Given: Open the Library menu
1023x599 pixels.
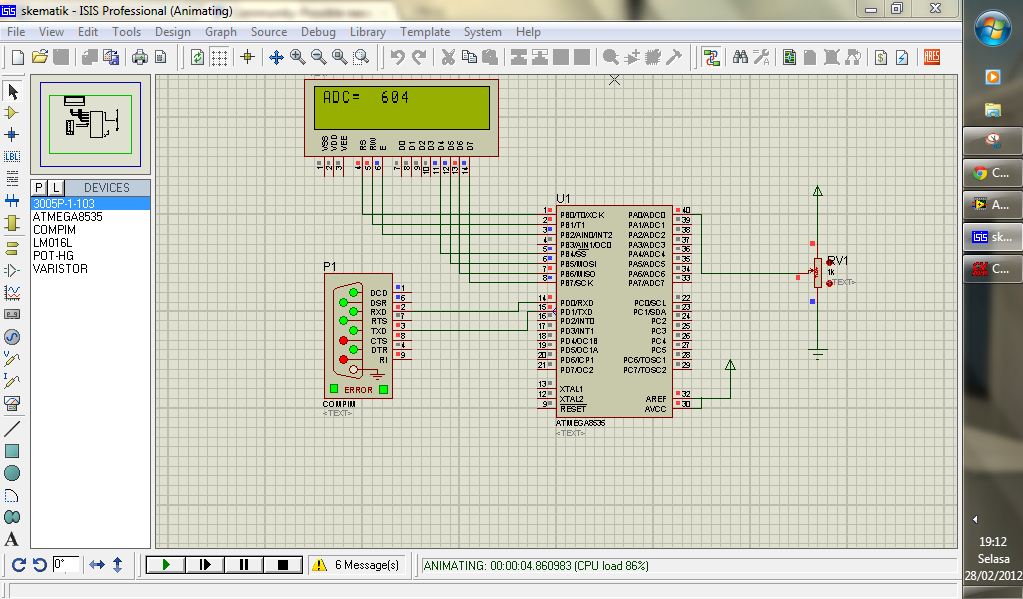Looking at the screenshot, I should 367,32.
